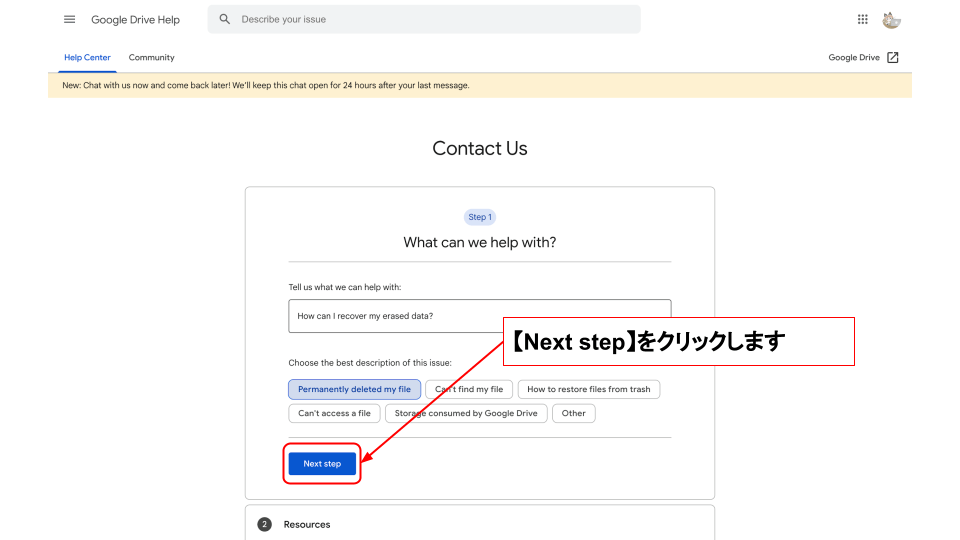Choose "How to restore files from trash"
Viewport: 960px width, 540px height.
(588, 389)
